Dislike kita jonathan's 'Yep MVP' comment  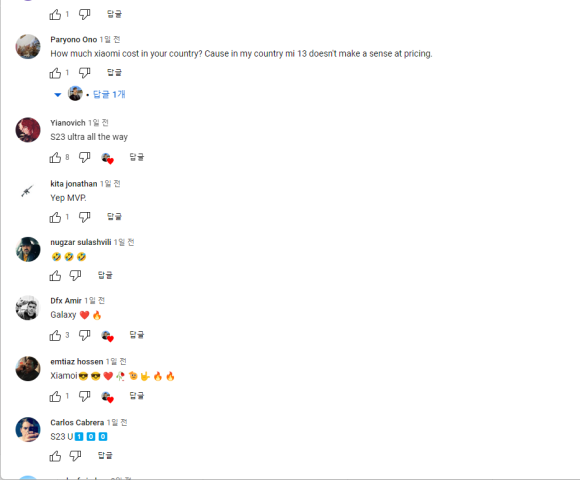84,217
